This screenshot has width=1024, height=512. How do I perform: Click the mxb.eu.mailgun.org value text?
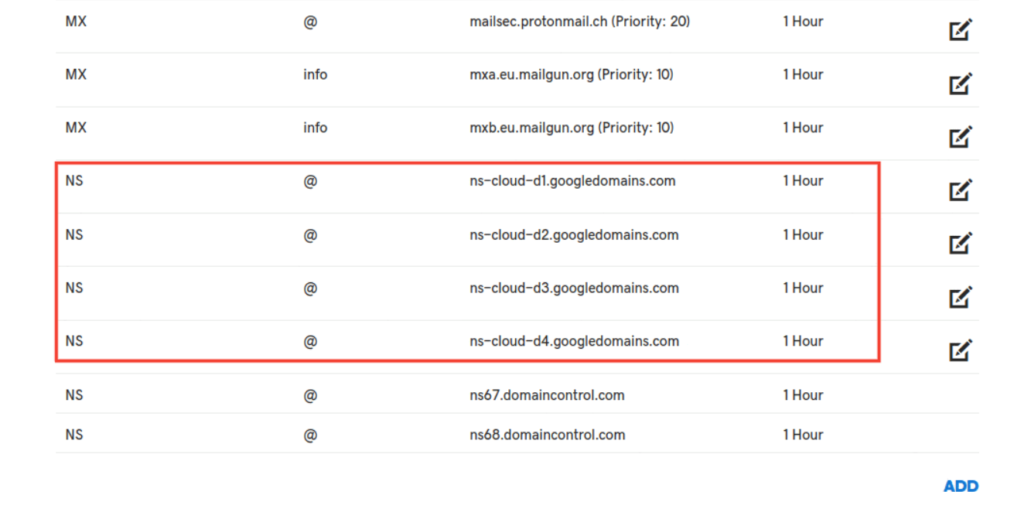571,128
